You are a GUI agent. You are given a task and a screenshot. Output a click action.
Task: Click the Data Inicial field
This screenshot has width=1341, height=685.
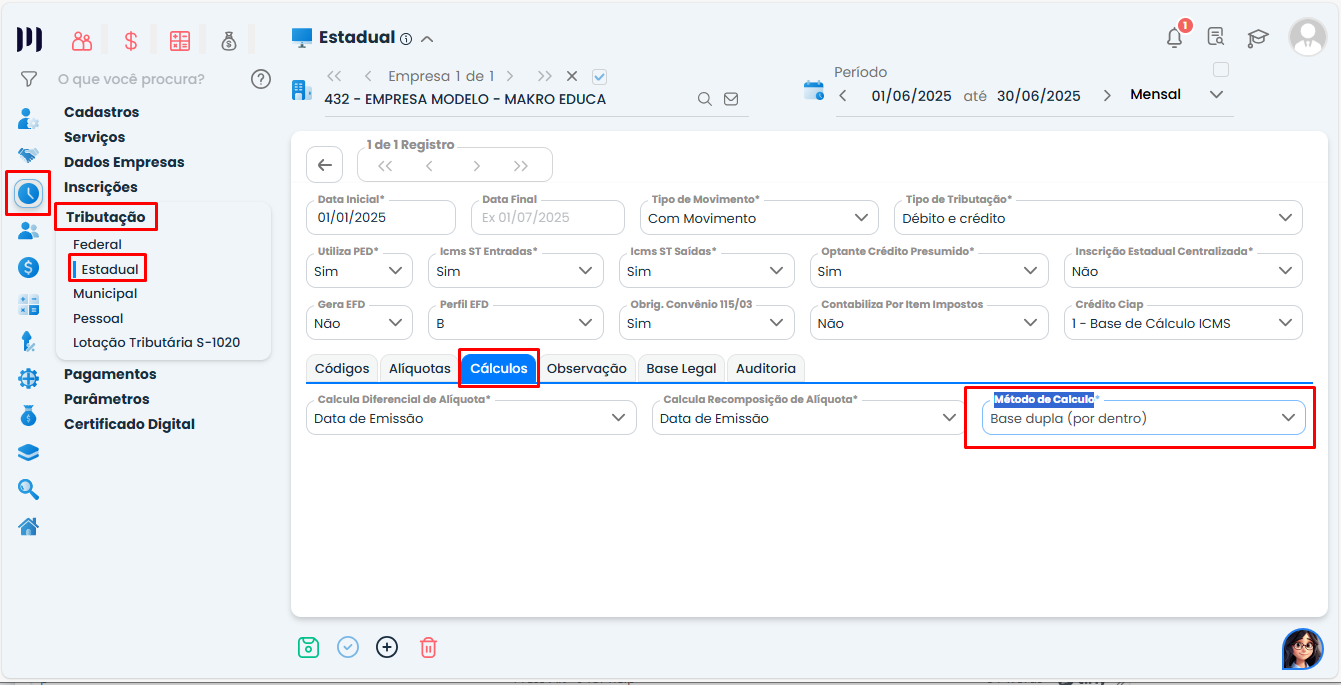[x=381, y=217]
